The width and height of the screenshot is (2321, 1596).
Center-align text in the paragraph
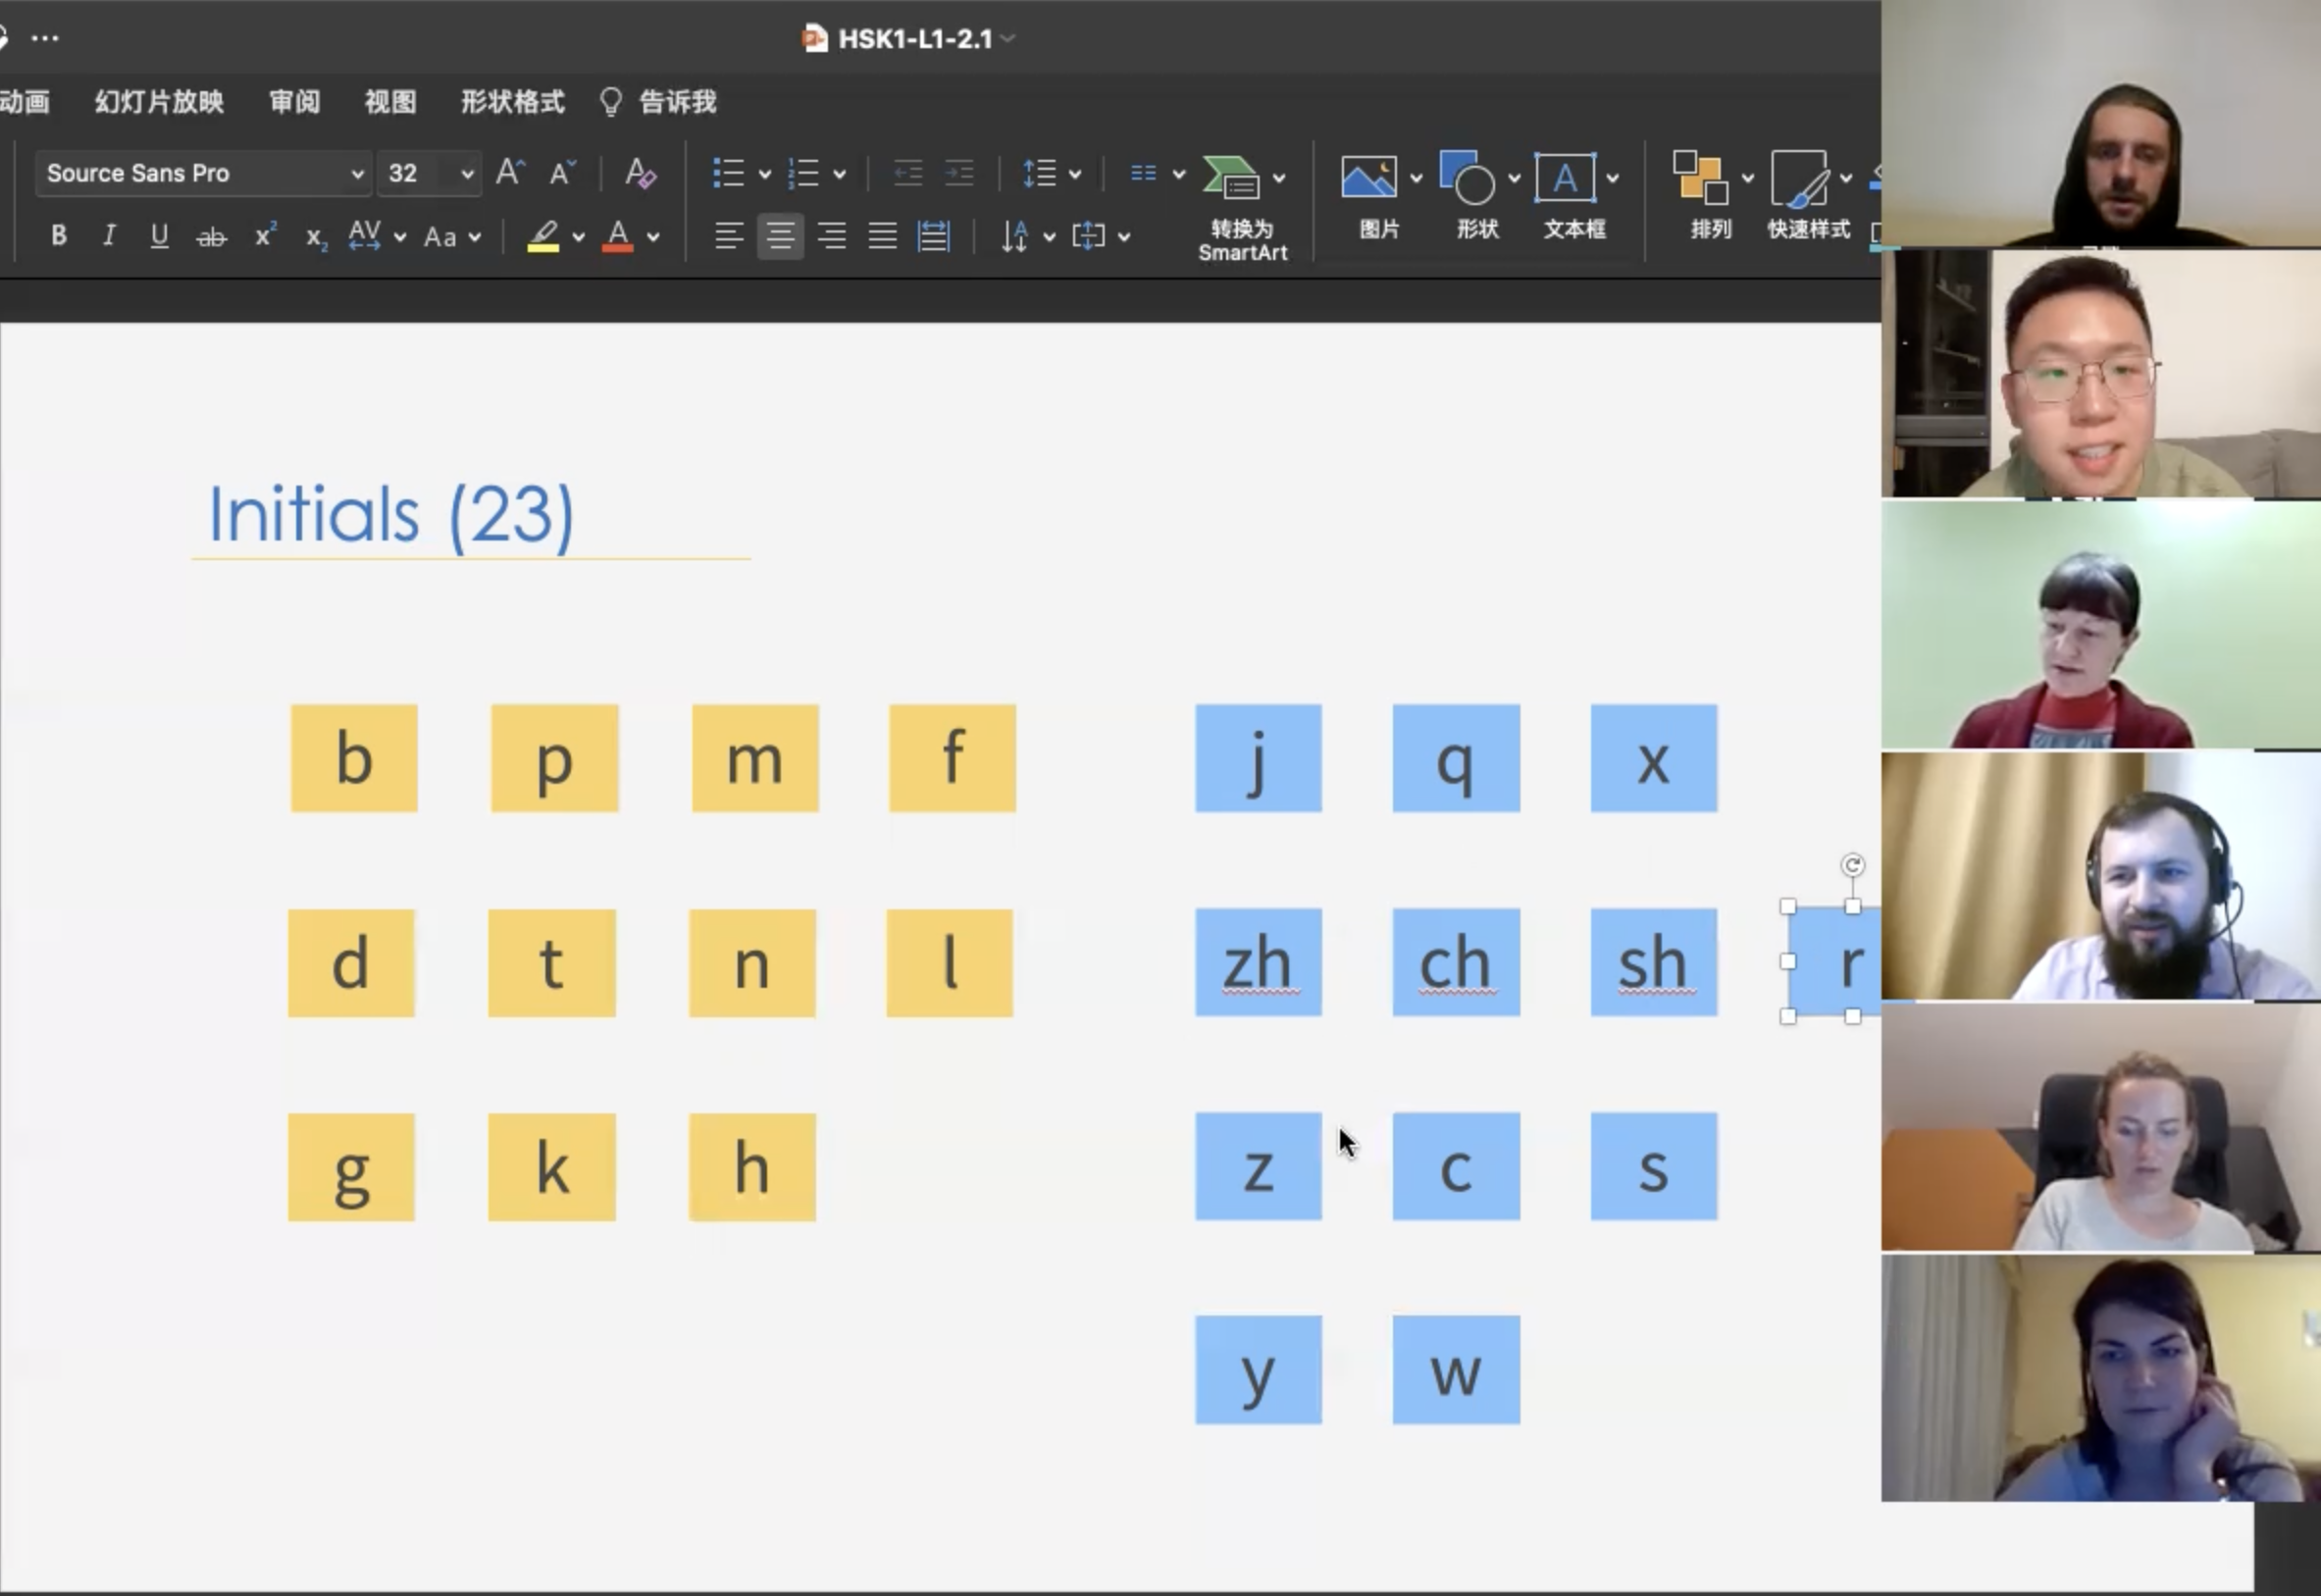780,236
